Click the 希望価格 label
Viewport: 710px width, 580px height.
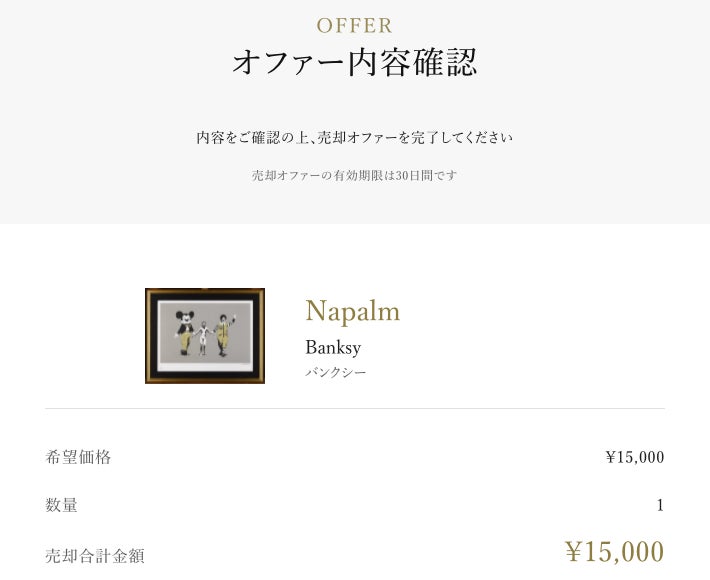point(78,457)
